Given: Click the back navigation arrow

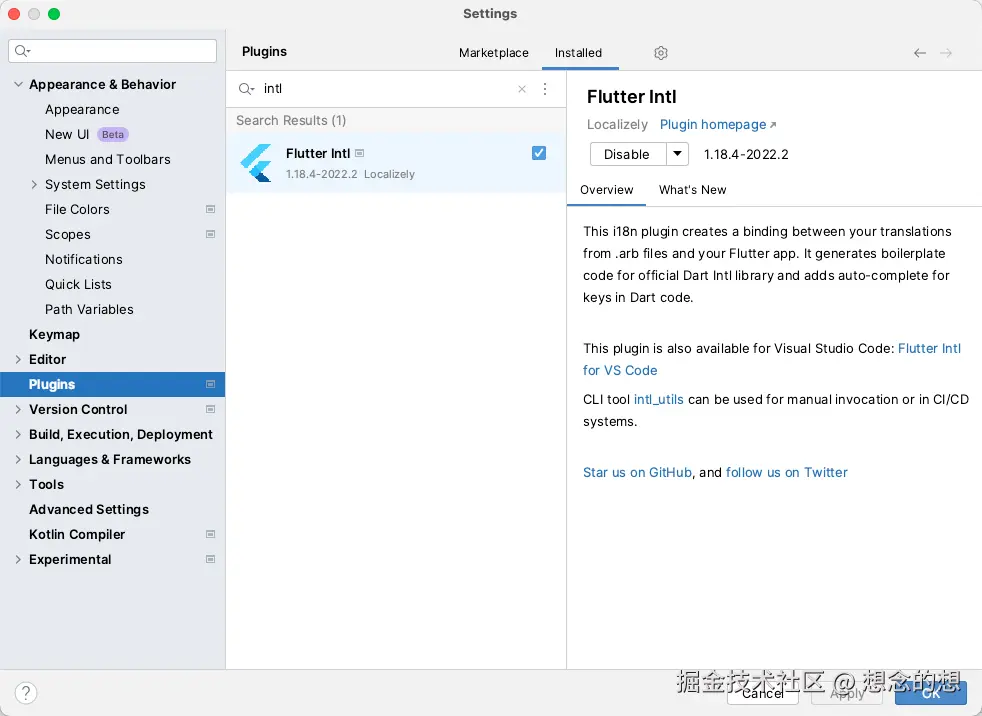Looking at the screenshot, I should (x=919, y=53).
